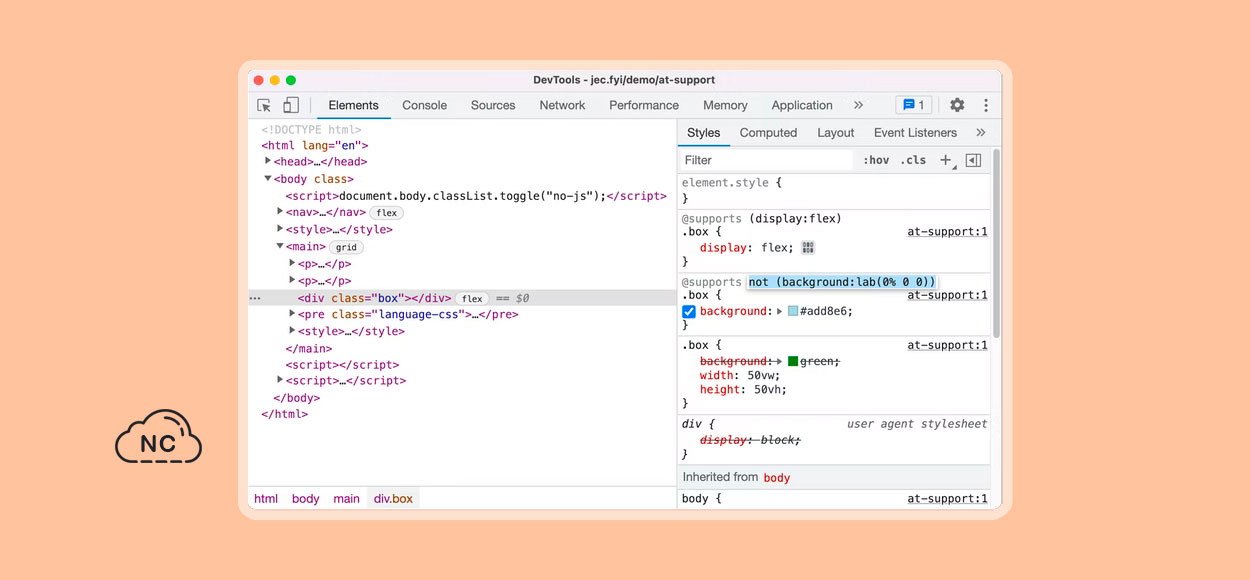This screenshot has height=580, width=1250.
Task: Open the flexbox editor icon beside display: flex
Action: 808,248
